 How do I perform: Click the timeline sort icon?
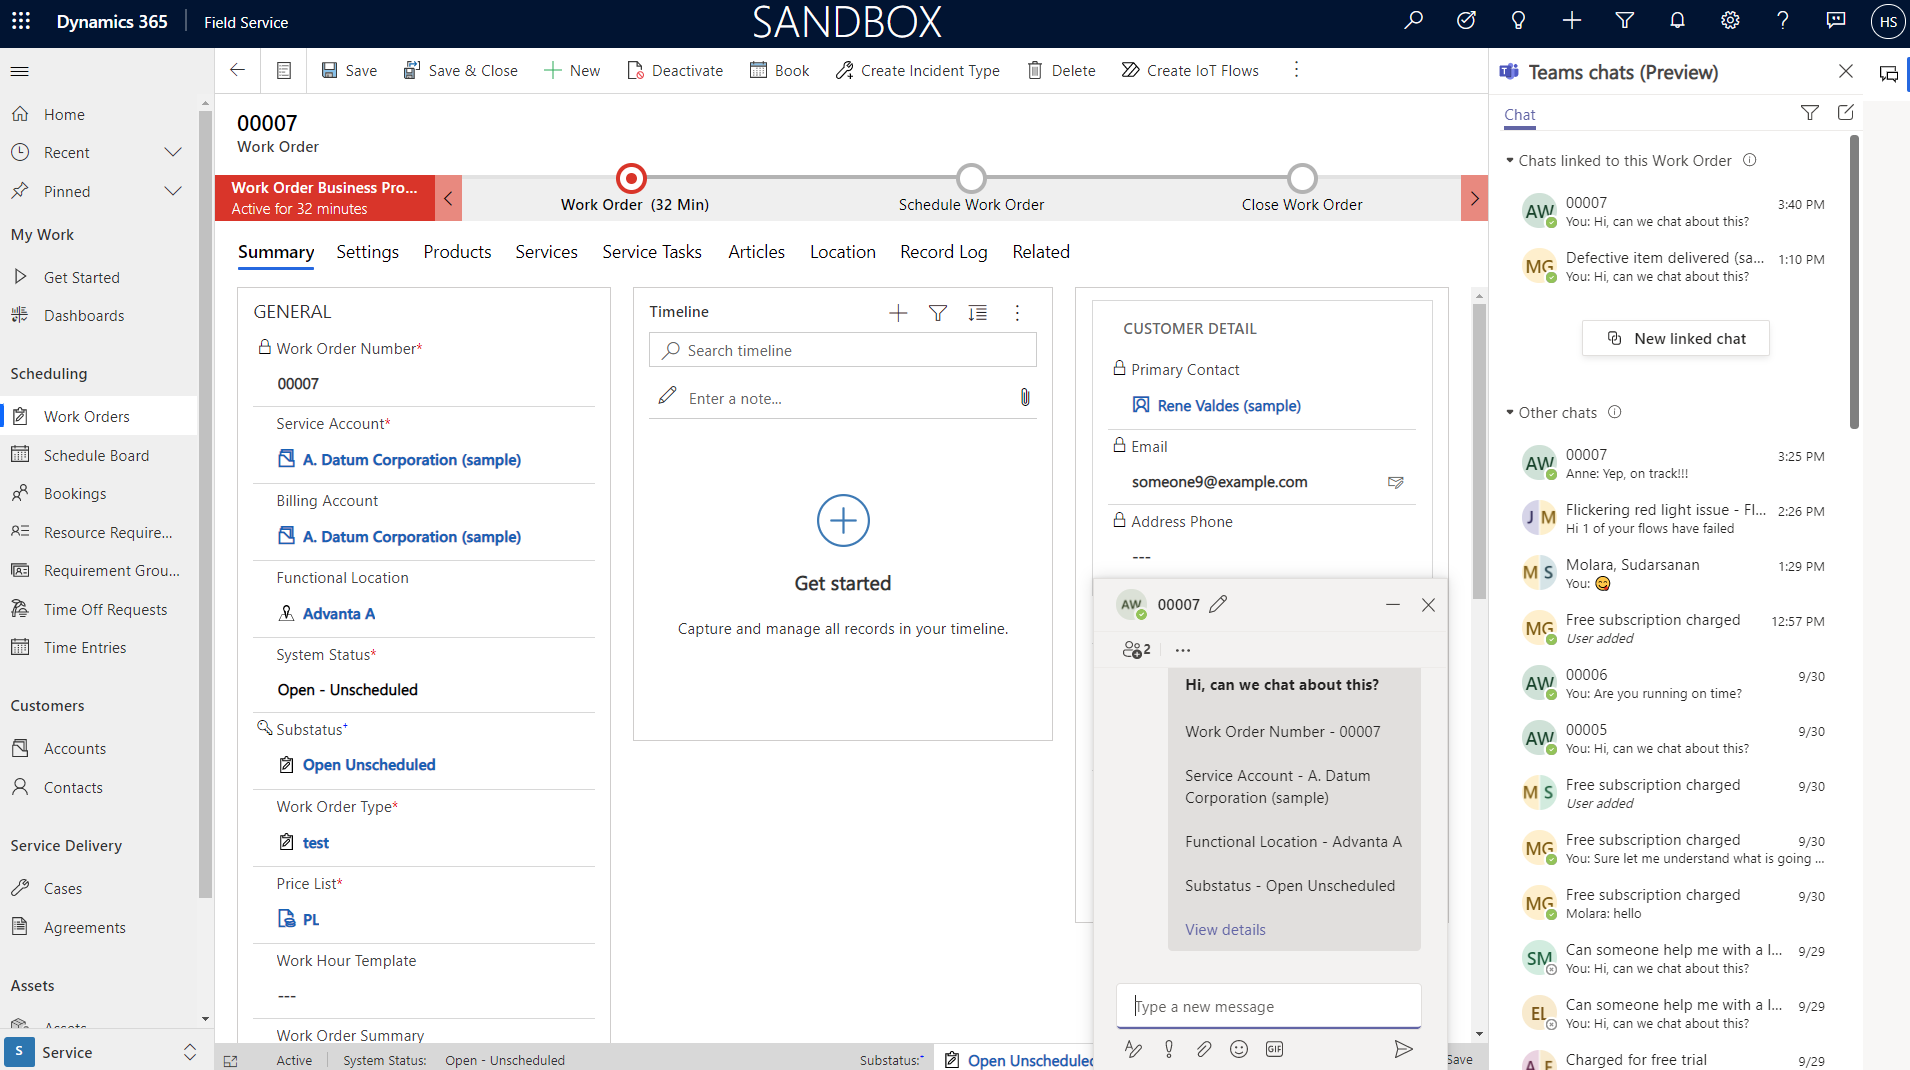978,313
